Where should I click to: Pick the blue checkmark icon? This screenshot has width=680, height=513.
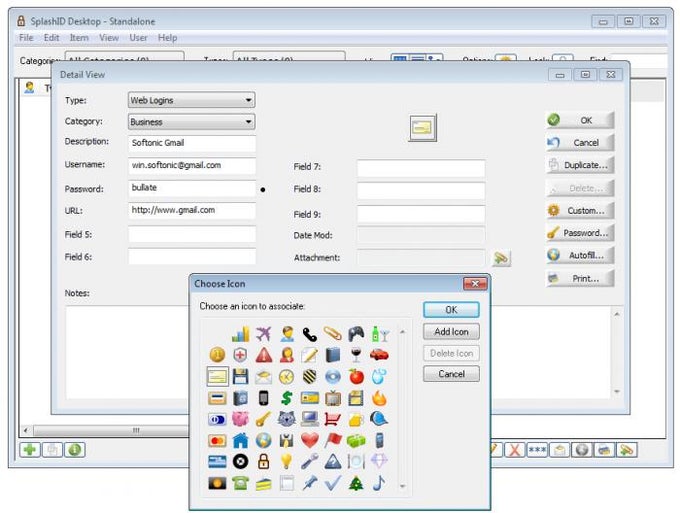click(x=333, y=483)
